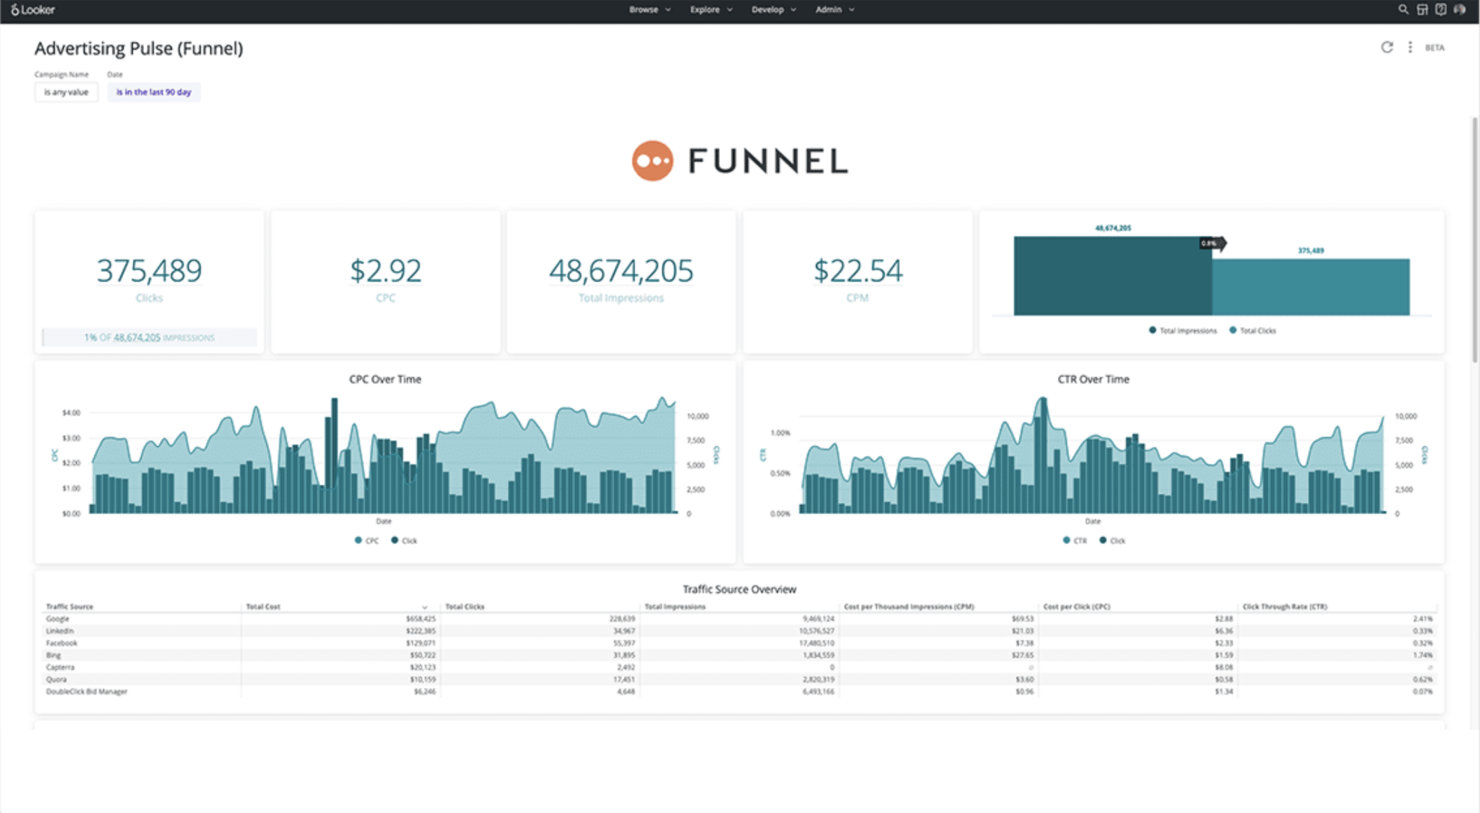The width and height of the screenshot is (1480, 813).
Task: Toggle Total Clicks legend in funnel chart
Action: click(x=1253, y=330)
